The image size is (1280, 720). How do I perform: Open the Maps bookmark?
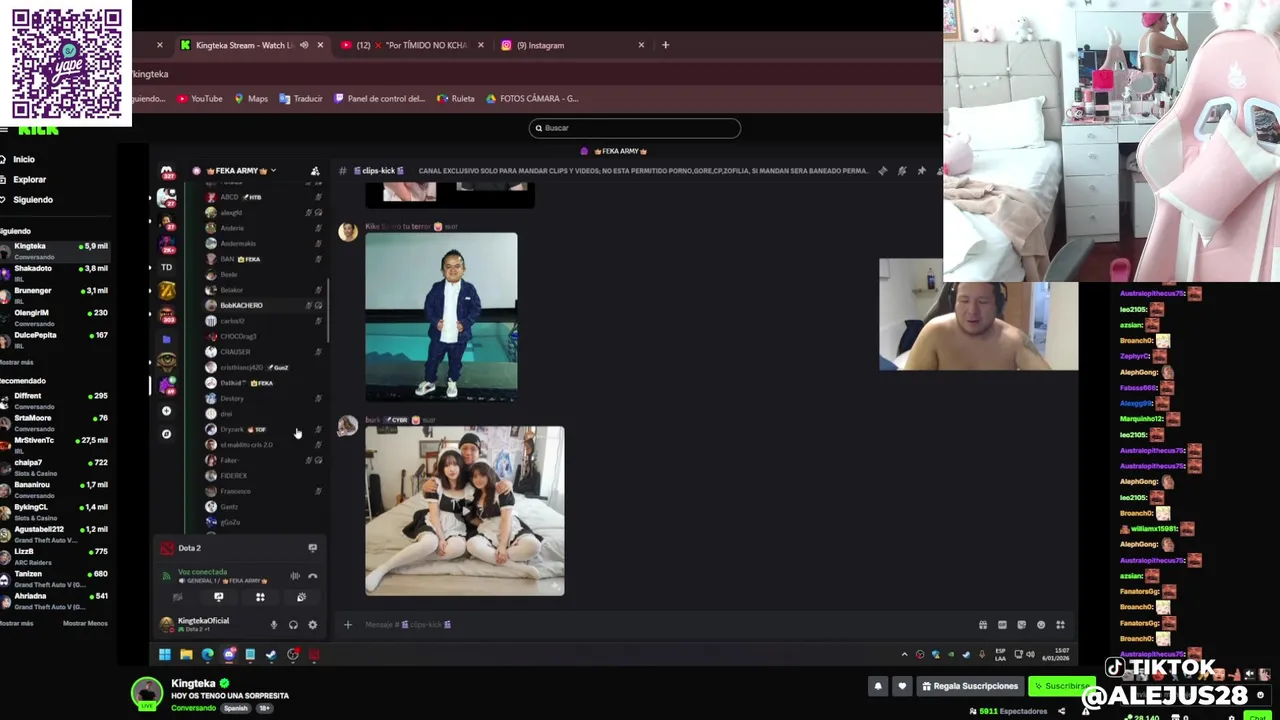click(x=251, y=99)
